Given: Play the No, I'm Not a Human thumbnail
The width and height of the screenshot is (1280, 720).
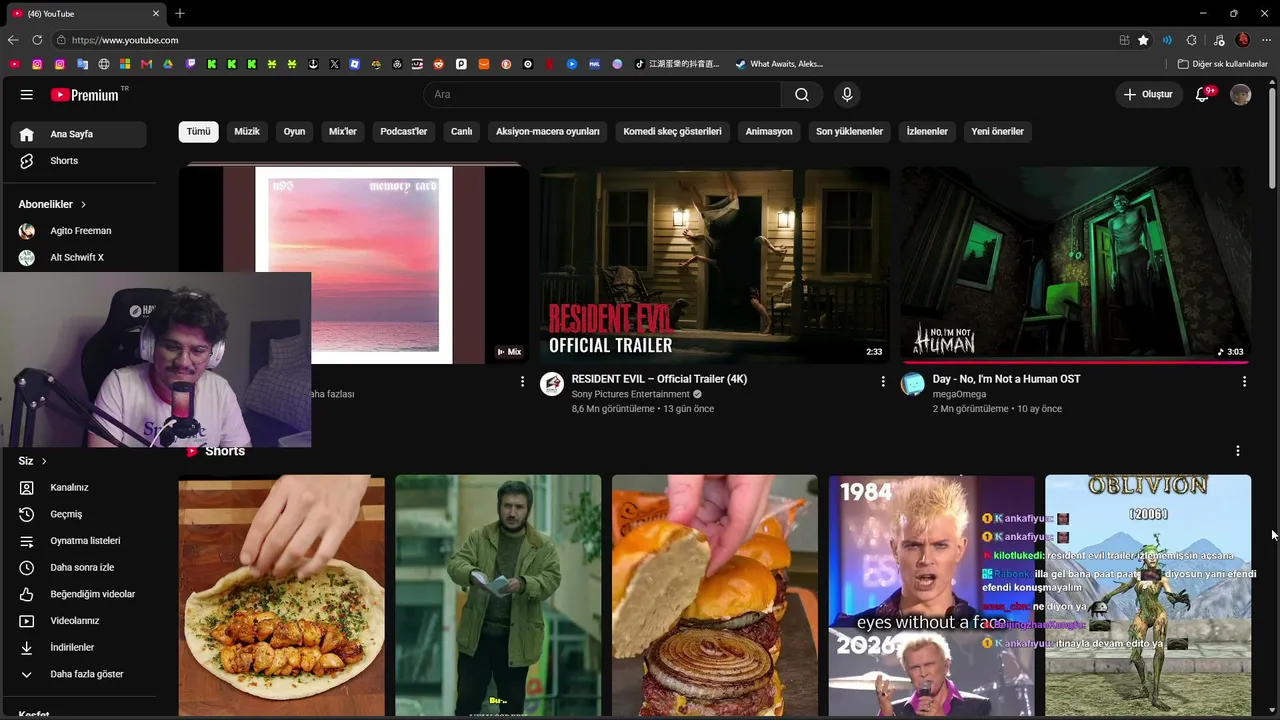Looking at the screenshot, I should tap(1076, 265).
